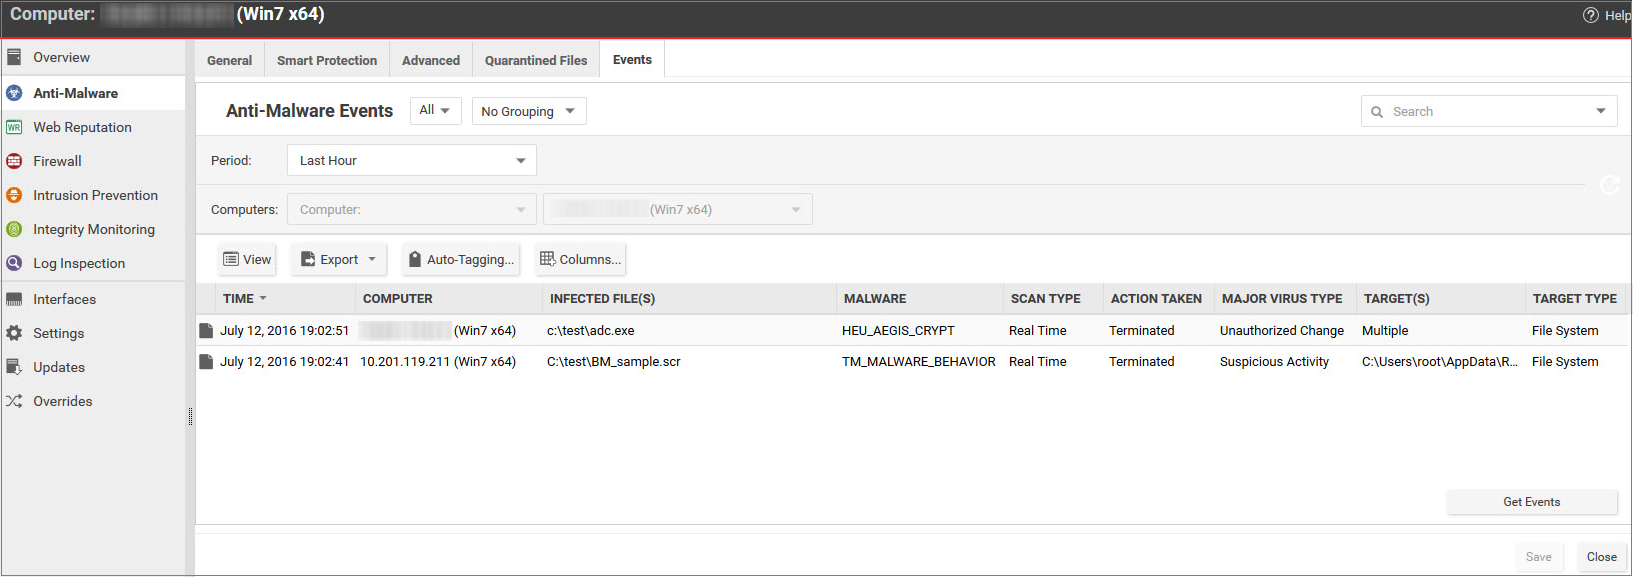Click the Auto-Tagging button
The height and width of the screenshot is (577, 1633).
[x=461, y=259]
